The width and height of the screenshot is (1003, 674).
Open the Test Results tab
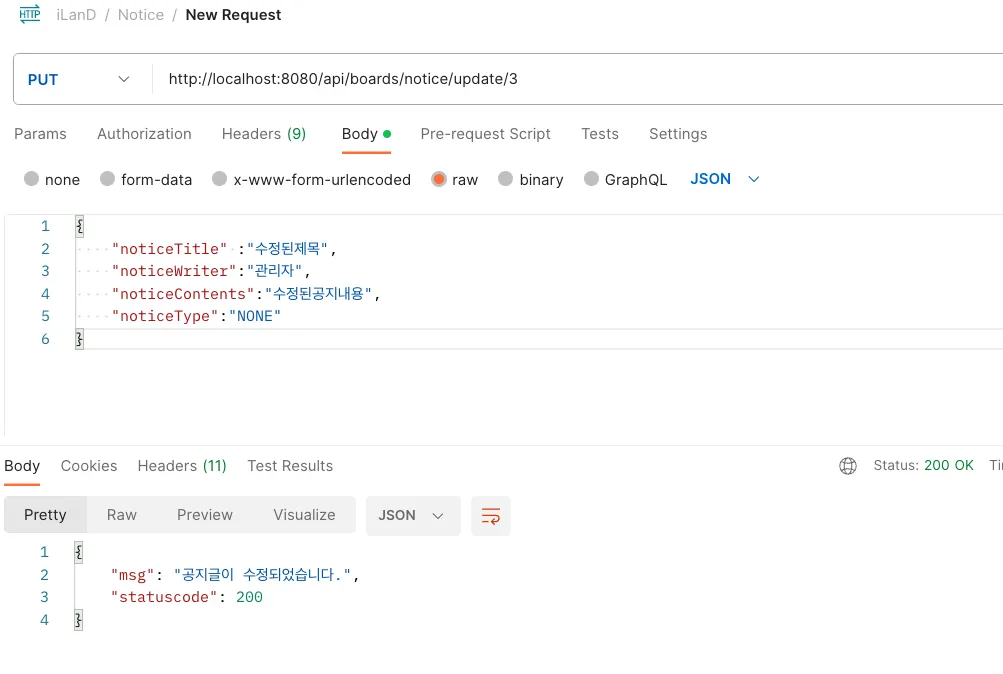pyautogui.click(x=290, y=466)
